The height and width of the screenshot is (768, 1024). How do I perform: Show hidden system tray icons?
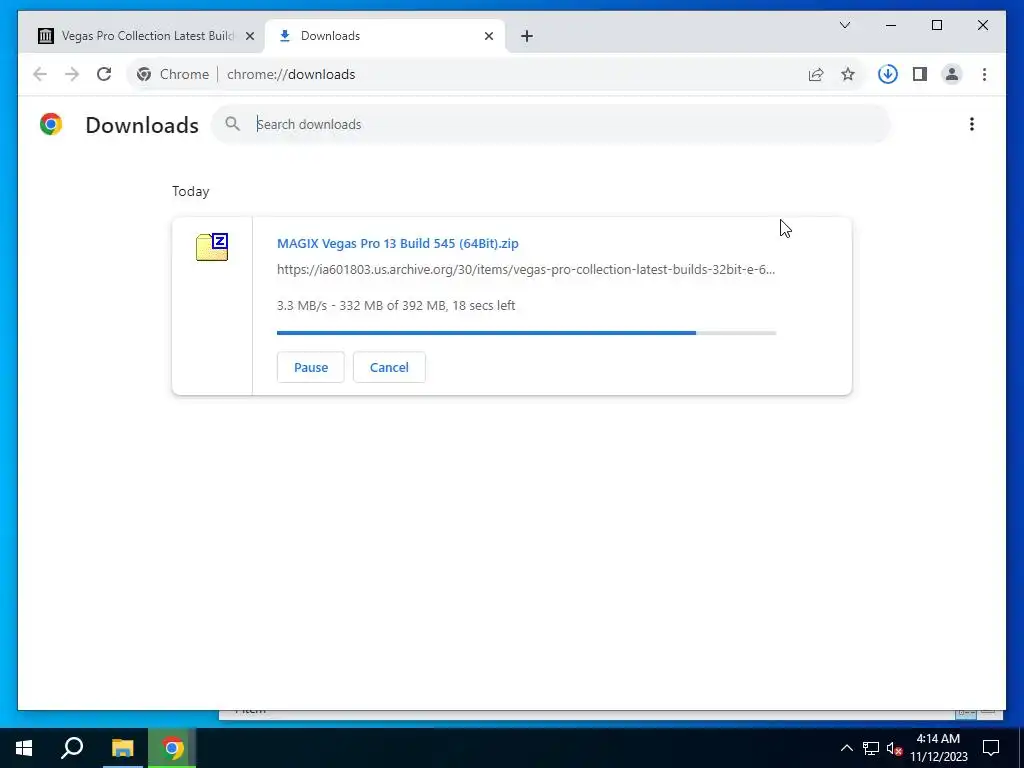point(846,748)
